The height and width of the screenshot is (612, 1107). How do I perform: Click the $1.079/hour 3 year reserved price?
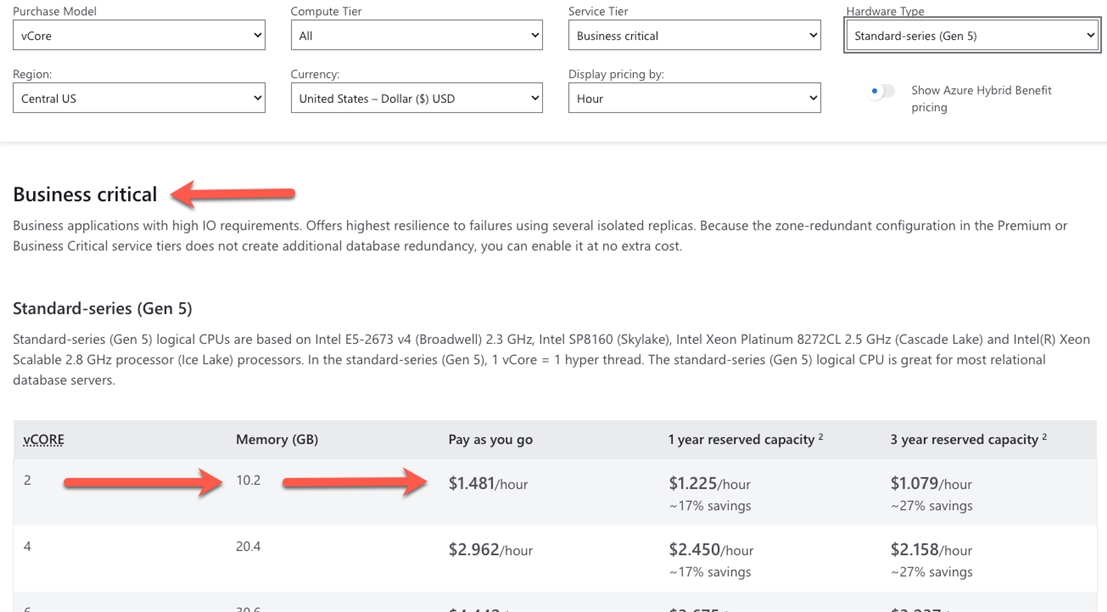coord(931,484)
